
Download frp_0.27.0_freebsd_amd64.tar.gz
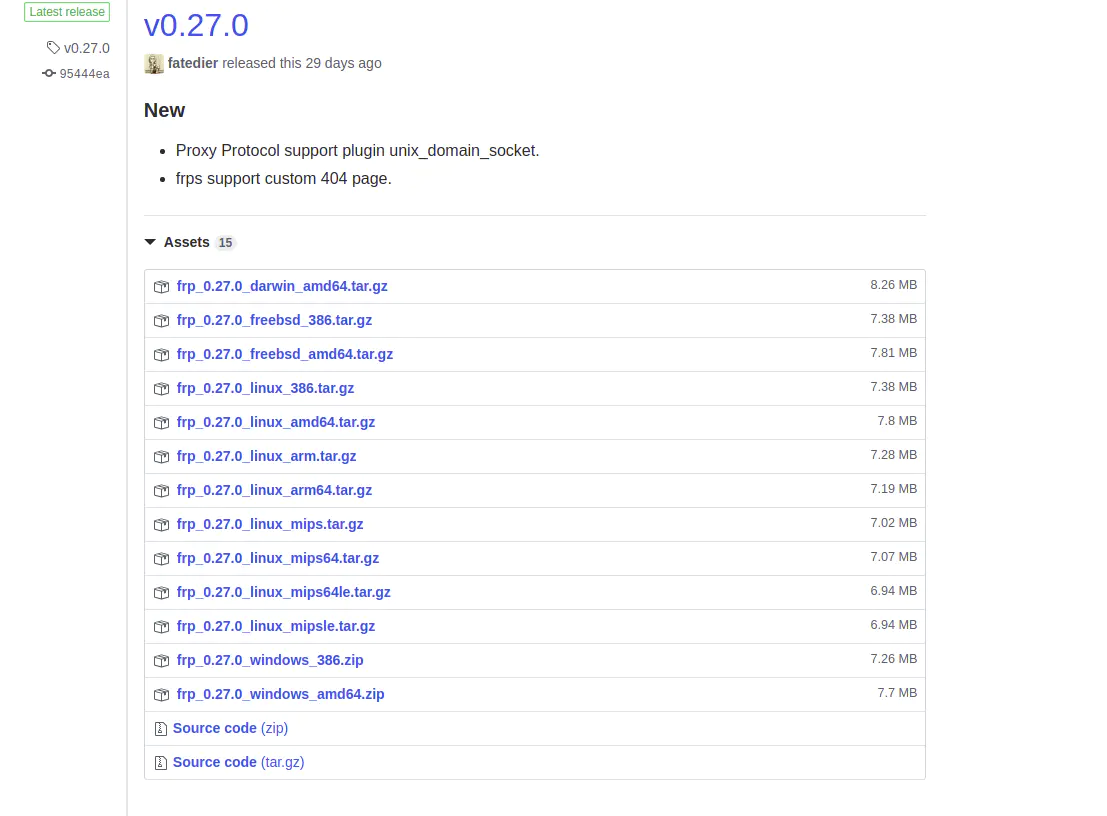click(x=285, y=354)
